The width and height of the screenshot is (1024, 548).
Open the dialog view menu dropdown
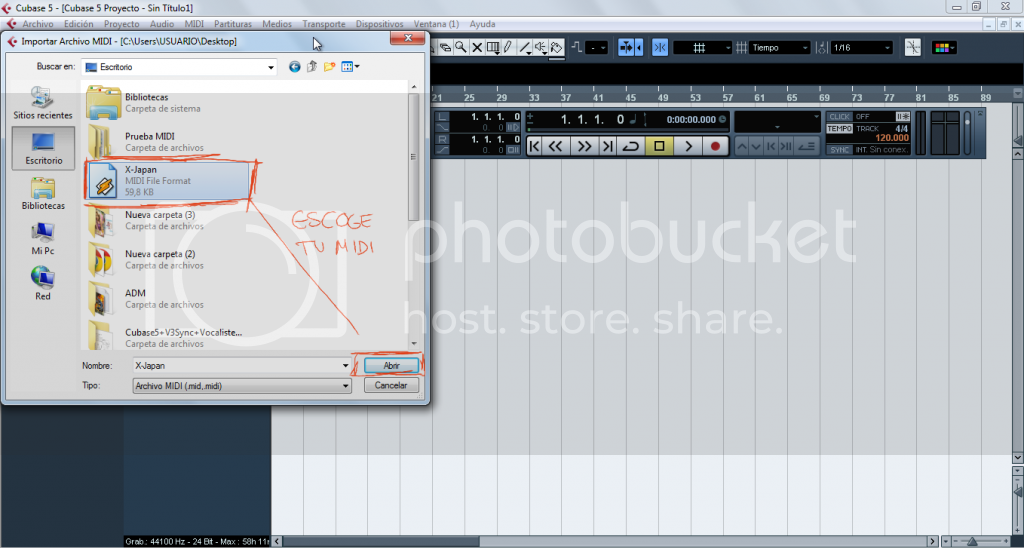coord(351,67)
